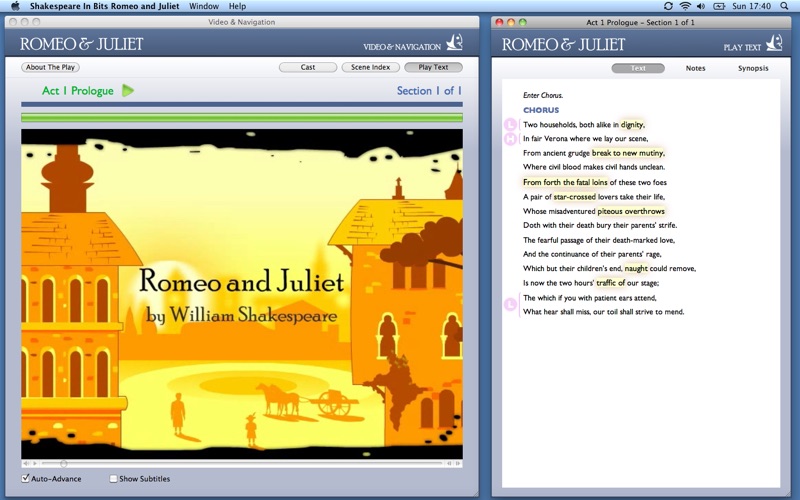Toggle the Play Text button
800x500 pixels.
pos(433,67)
